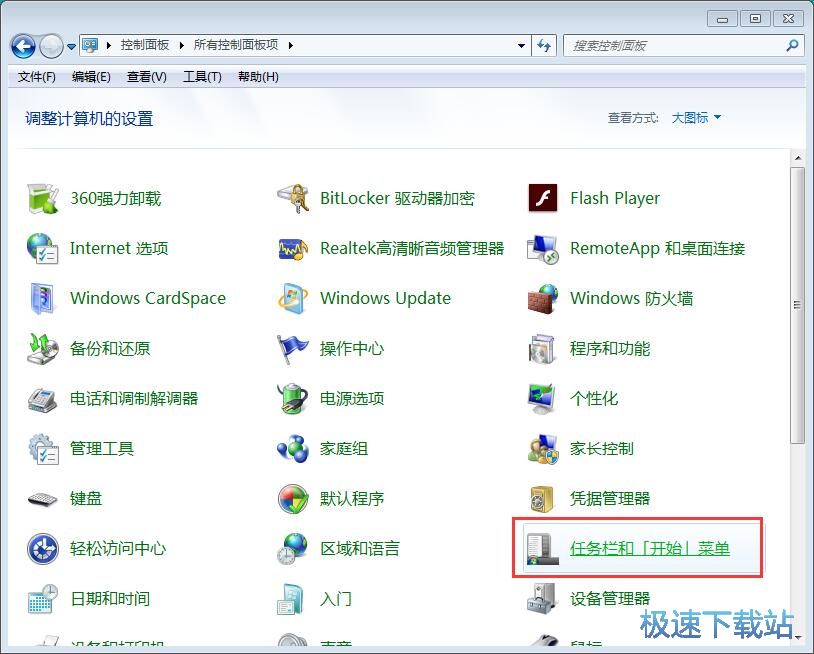The height and width of the screenshot is (654, 814).
Task: Click the 任务栏和「开始」菜单 text link
Action: pos(650,549)
